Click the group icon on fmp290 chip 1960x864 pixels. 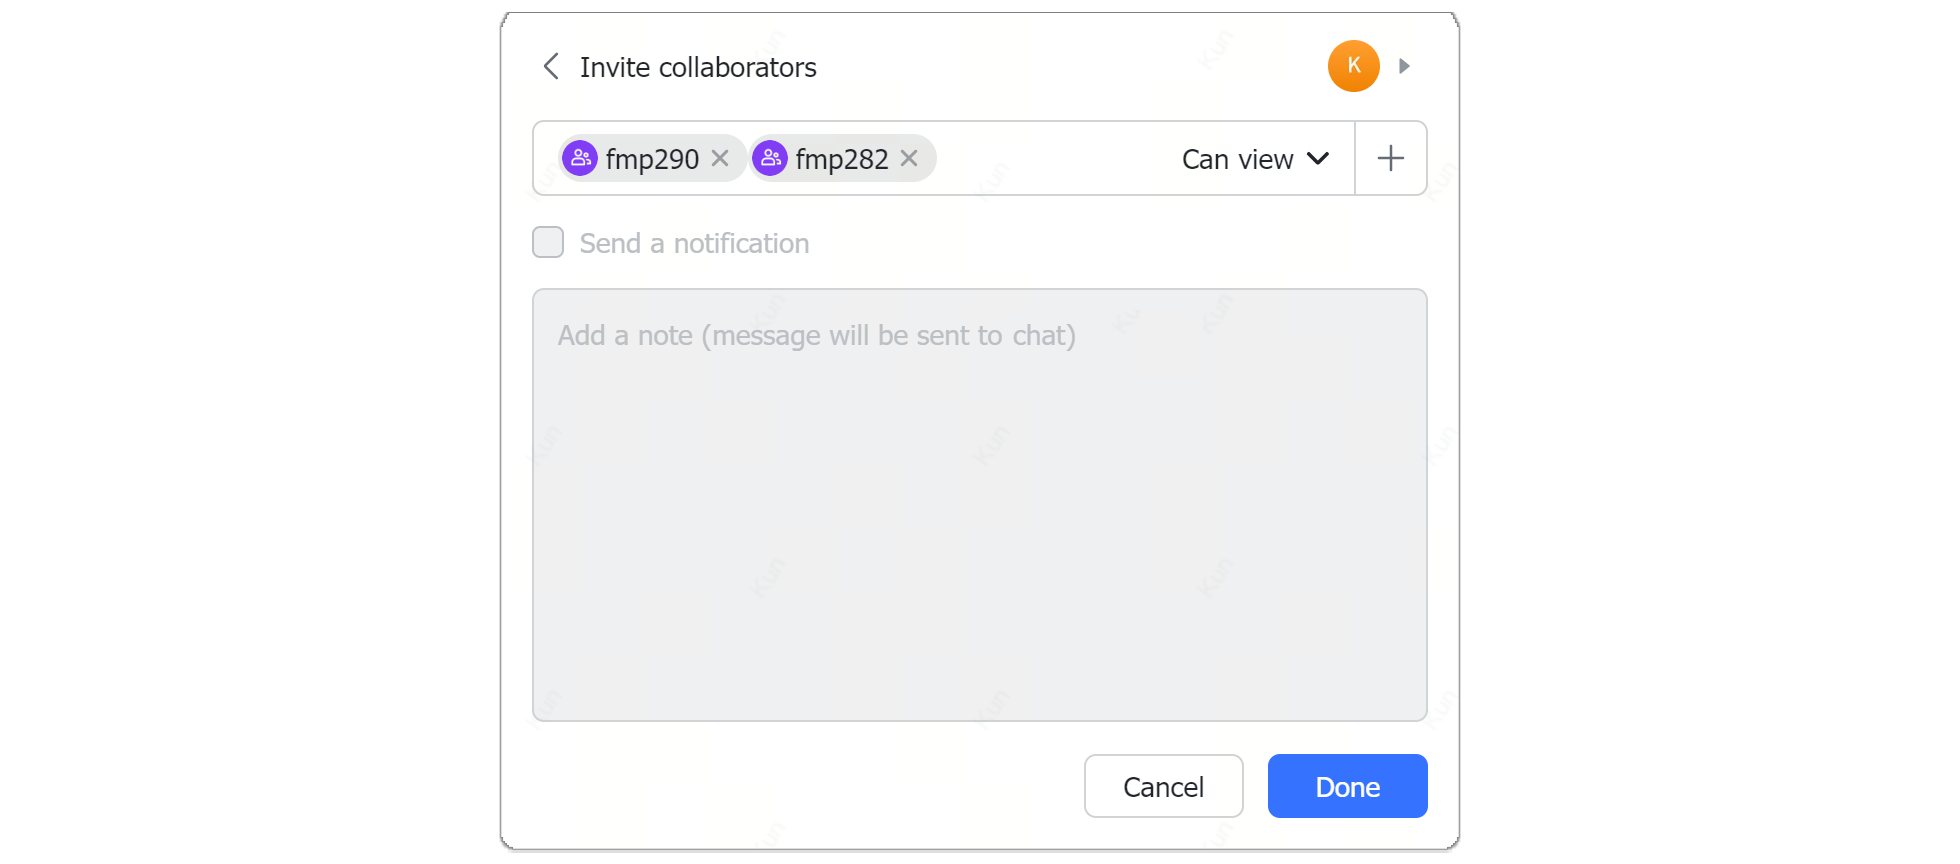pyautogui.click(x=580, y=157)
